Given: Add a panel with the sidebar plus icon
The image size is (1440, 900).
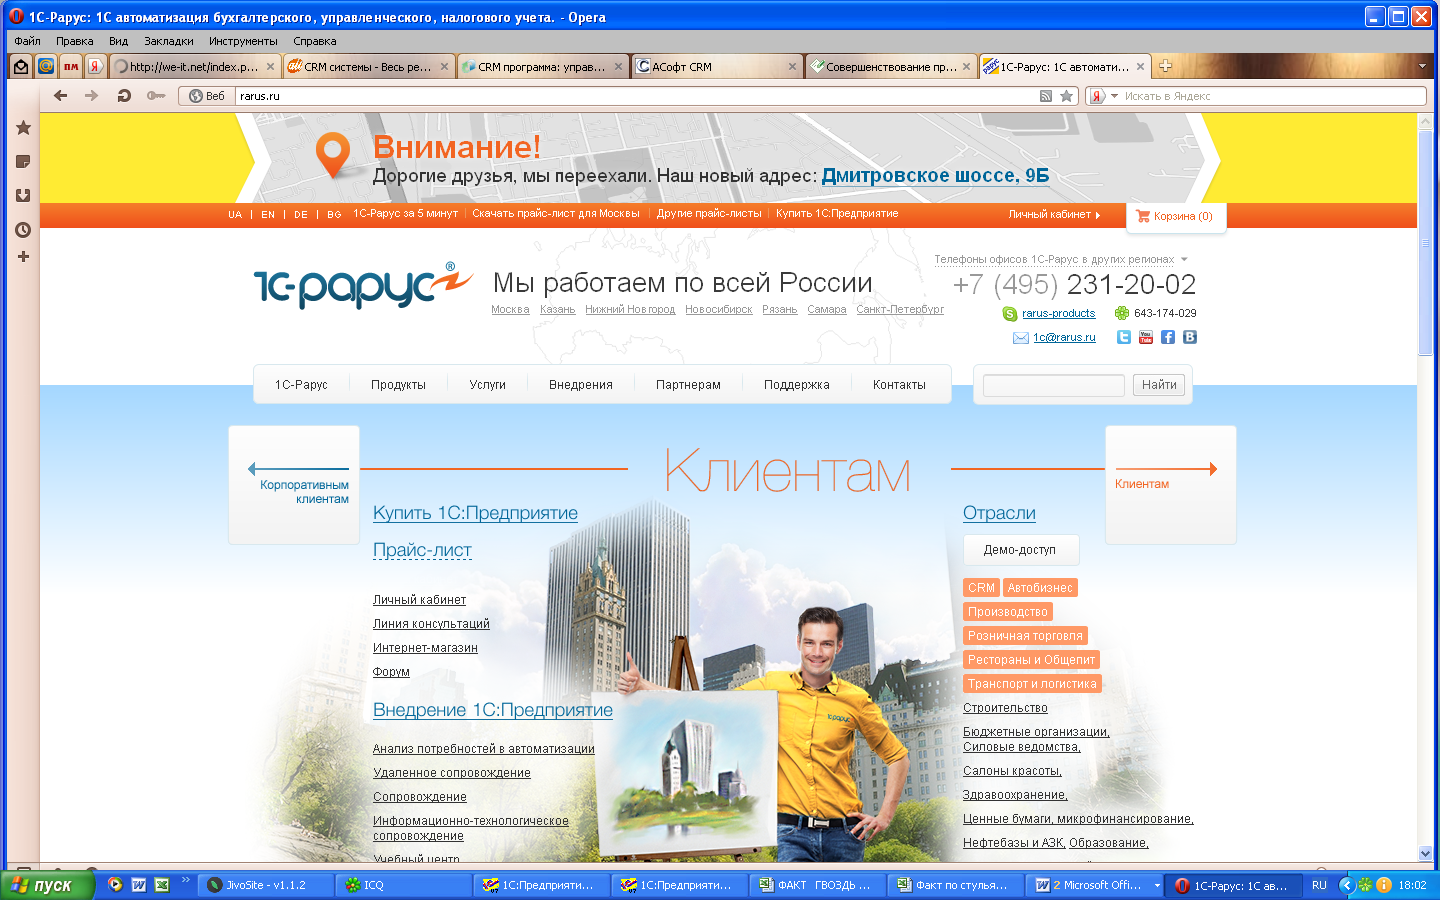Looking at the screenshot, I should tap(23, 257).
